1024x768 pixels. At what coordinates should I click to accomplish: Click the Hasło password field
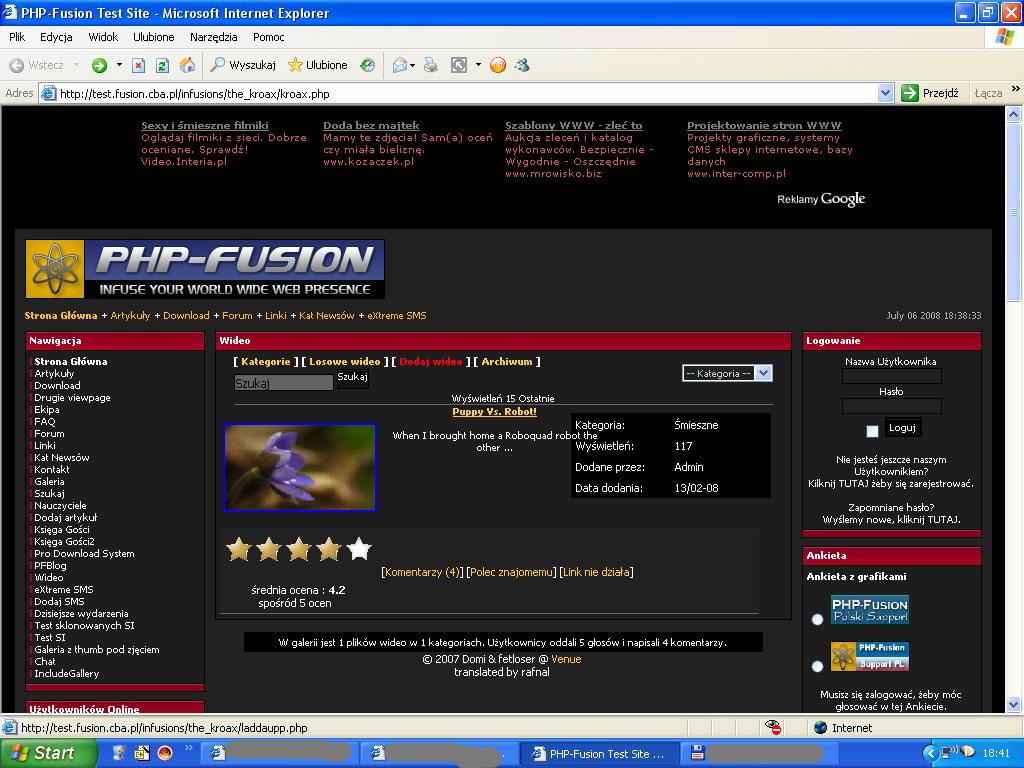tap(891, 406)
